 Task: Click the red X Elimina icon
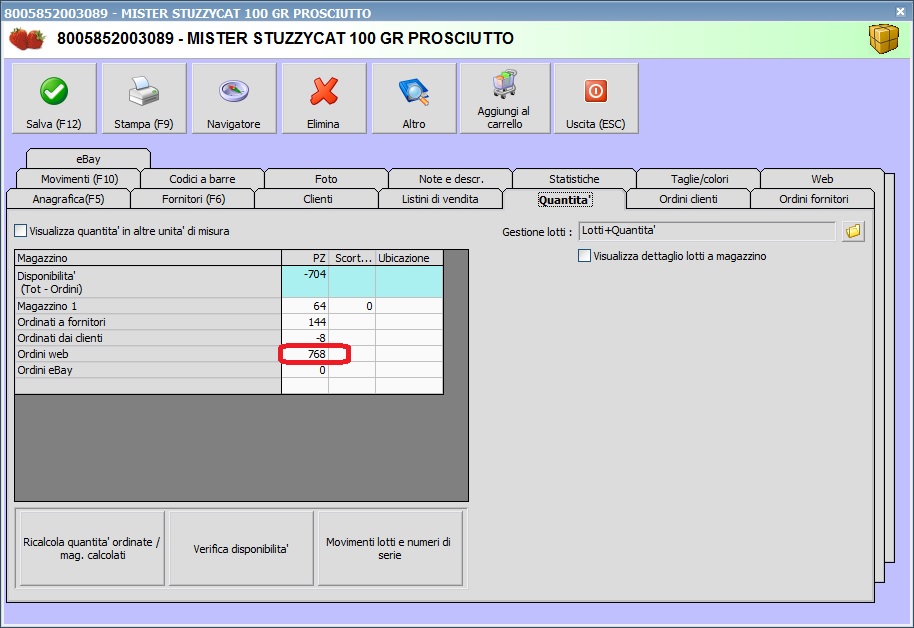click(324, 92)
